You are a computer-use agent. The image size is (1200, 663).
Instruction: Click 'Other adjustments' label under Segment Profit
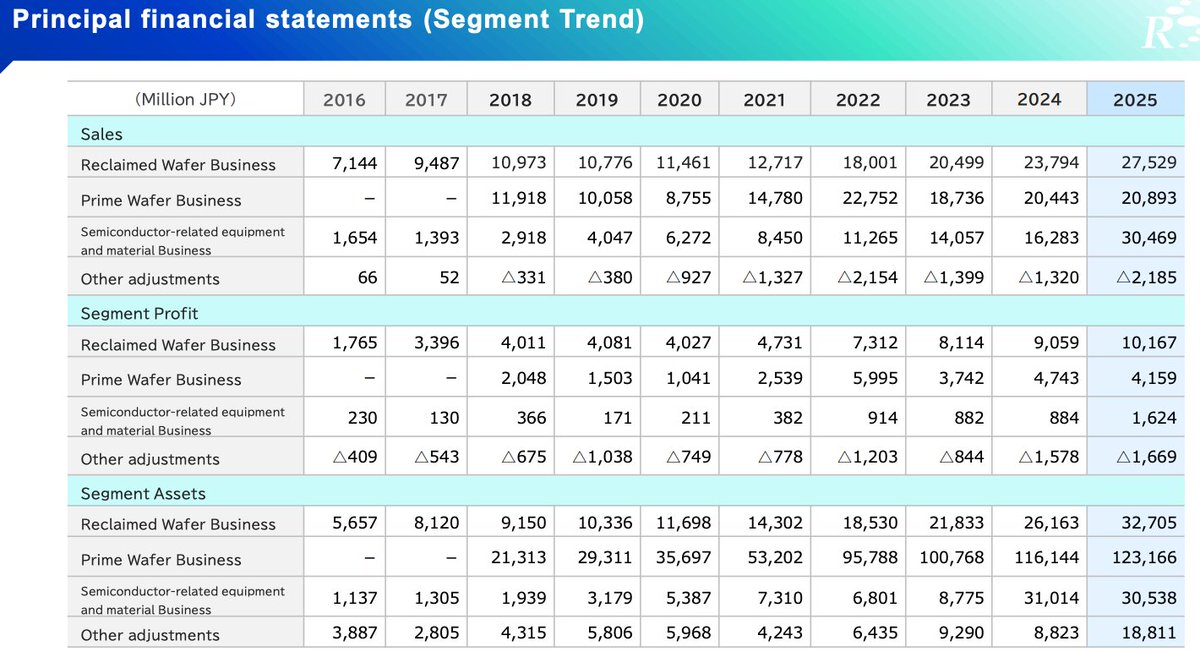click(150, 459)
